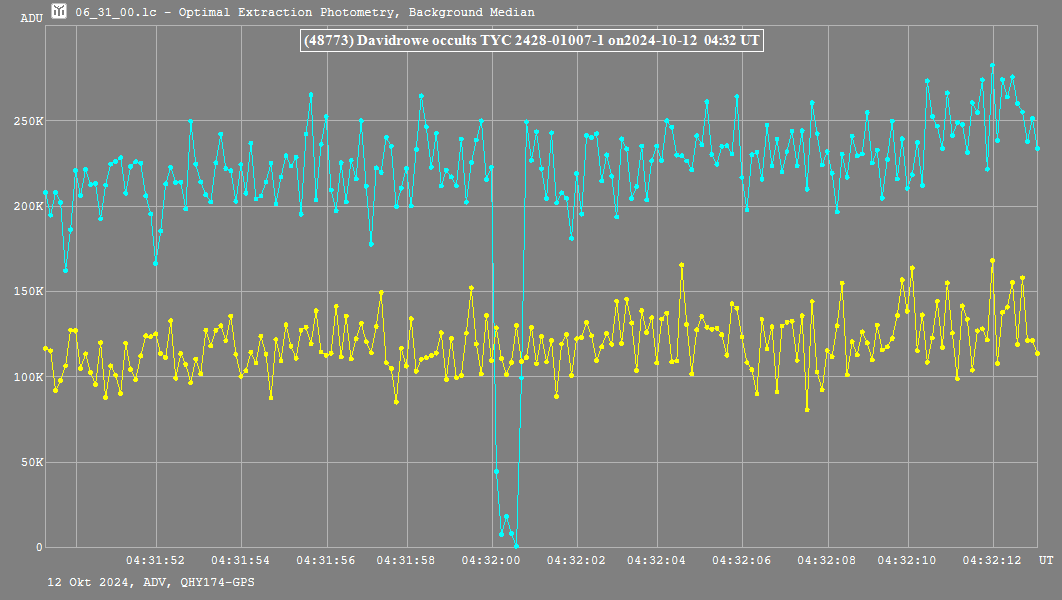Select the 04:32:04 time axis label
The height and width of the screenshot is (600, 1062).
(657, 560)
